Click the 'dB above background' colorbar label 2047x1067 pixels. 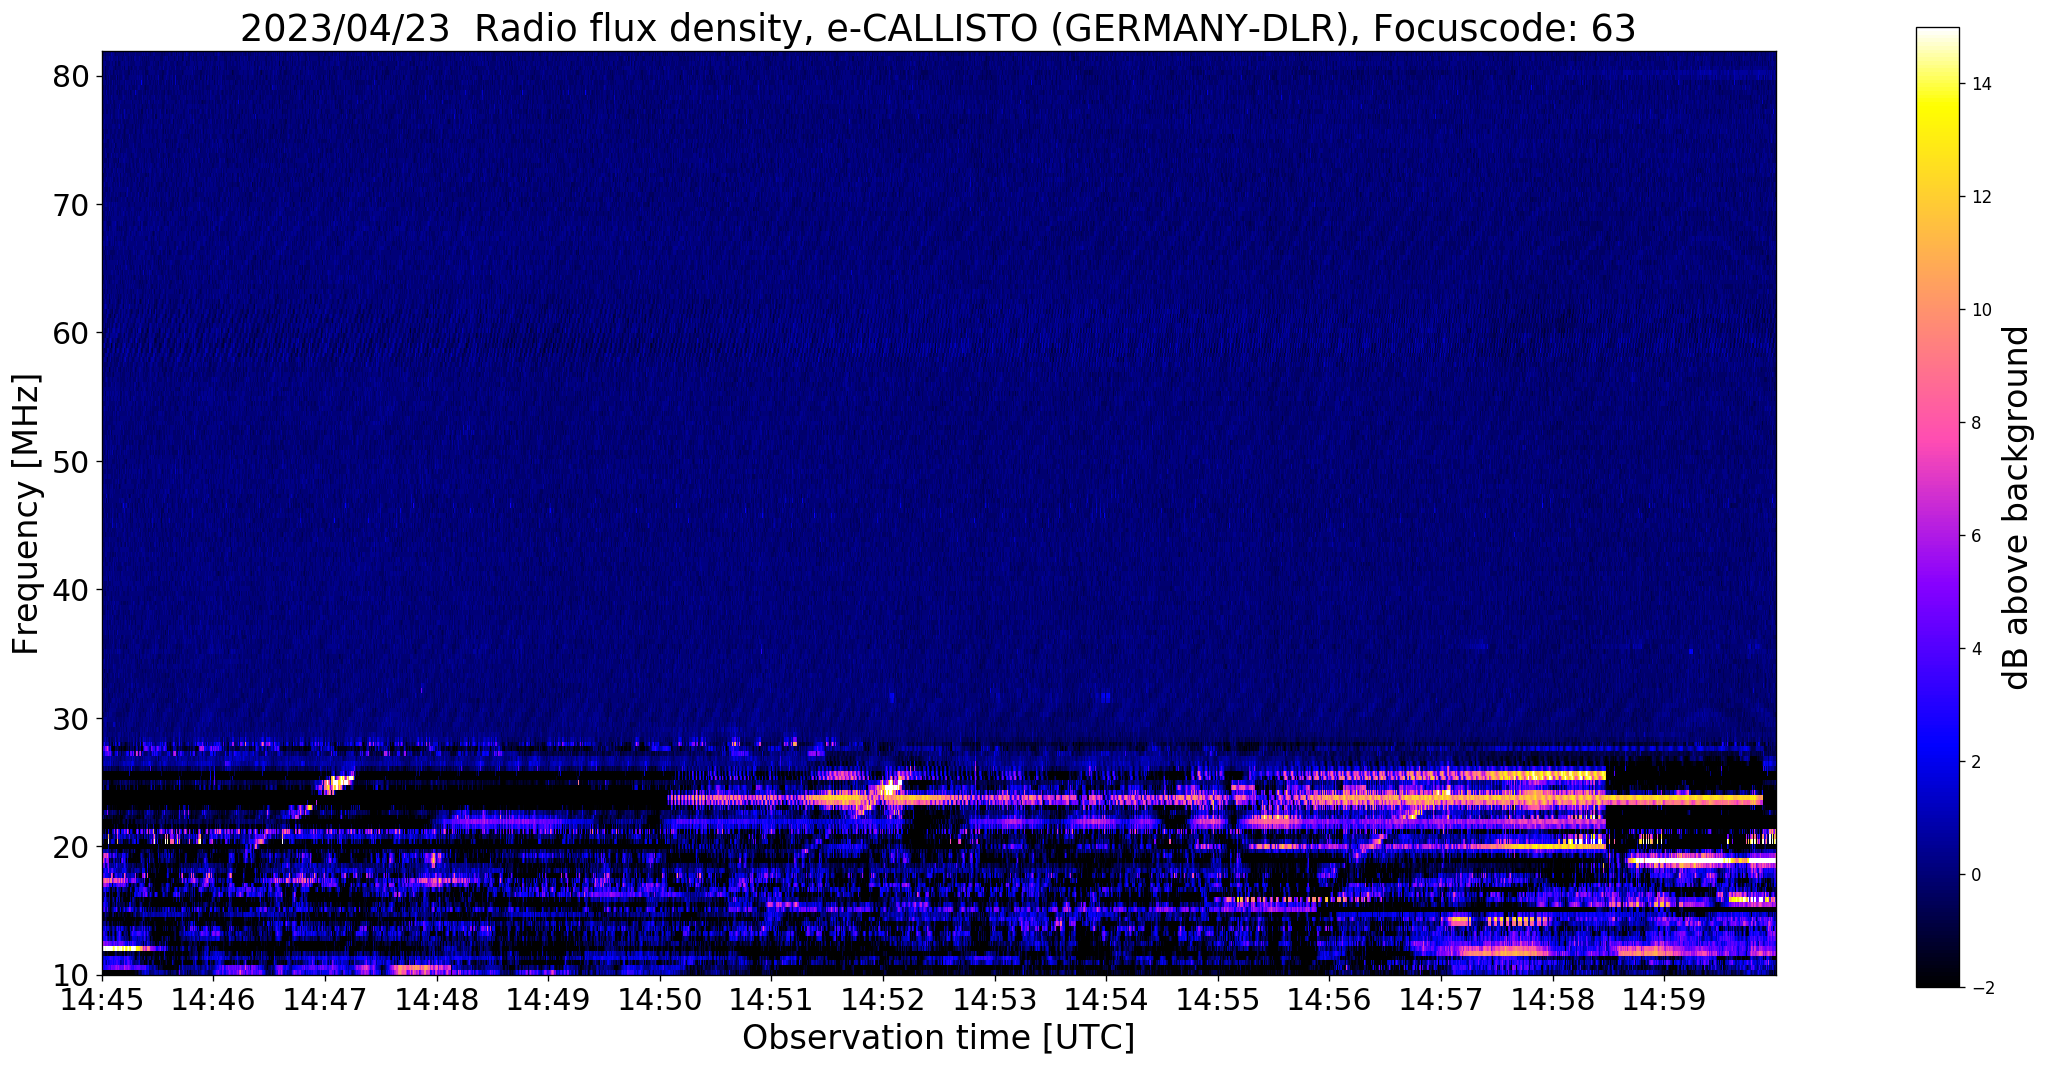click(2017, 507)
